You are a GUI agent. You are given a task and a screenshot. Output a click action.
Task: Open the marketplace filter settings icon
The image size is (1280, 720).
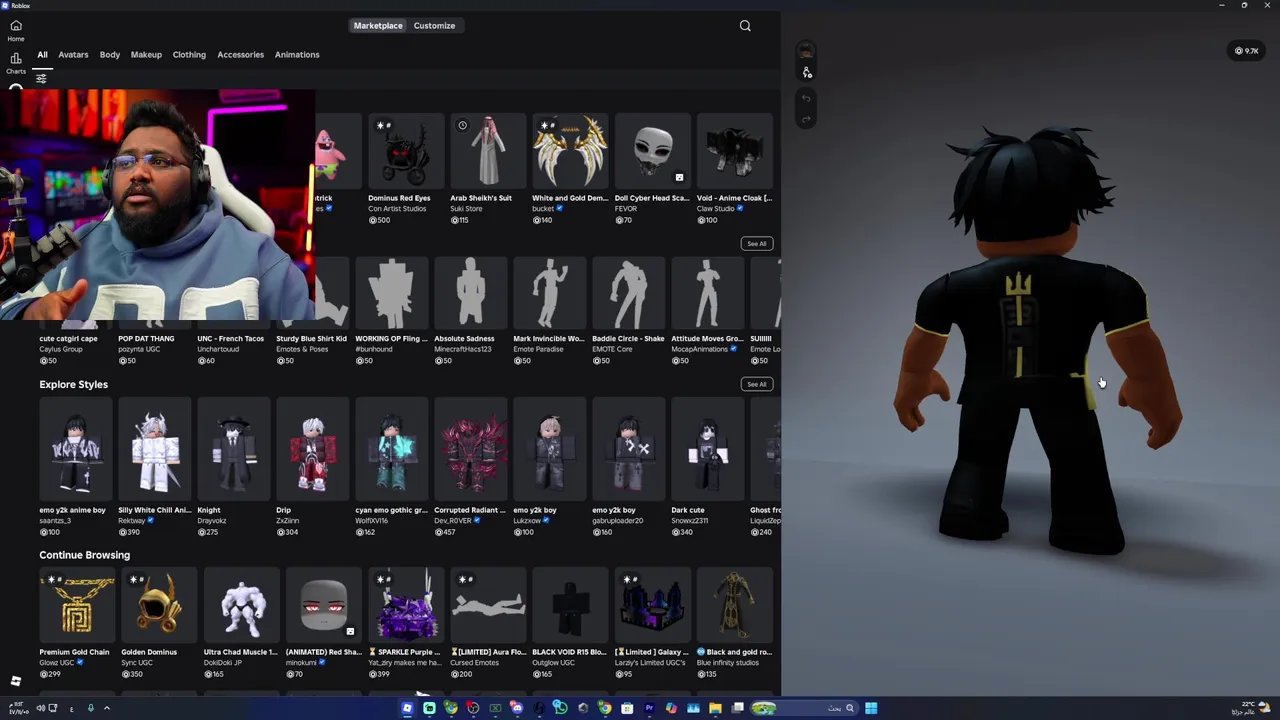pyautogui.click(x=41, y=78)
